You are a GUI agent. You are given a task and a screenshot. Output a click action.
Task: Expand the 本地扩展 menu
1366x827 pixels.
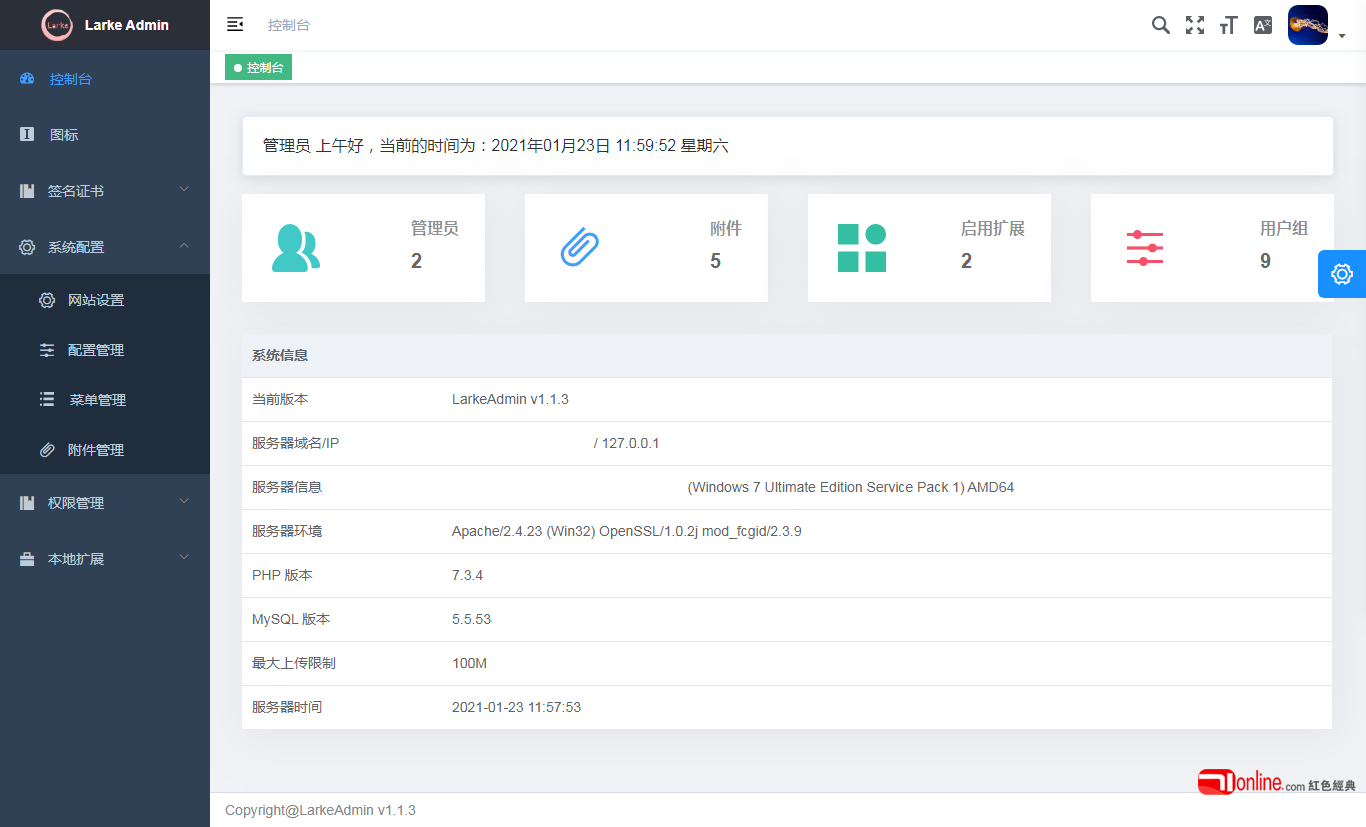tap(105, 558)
